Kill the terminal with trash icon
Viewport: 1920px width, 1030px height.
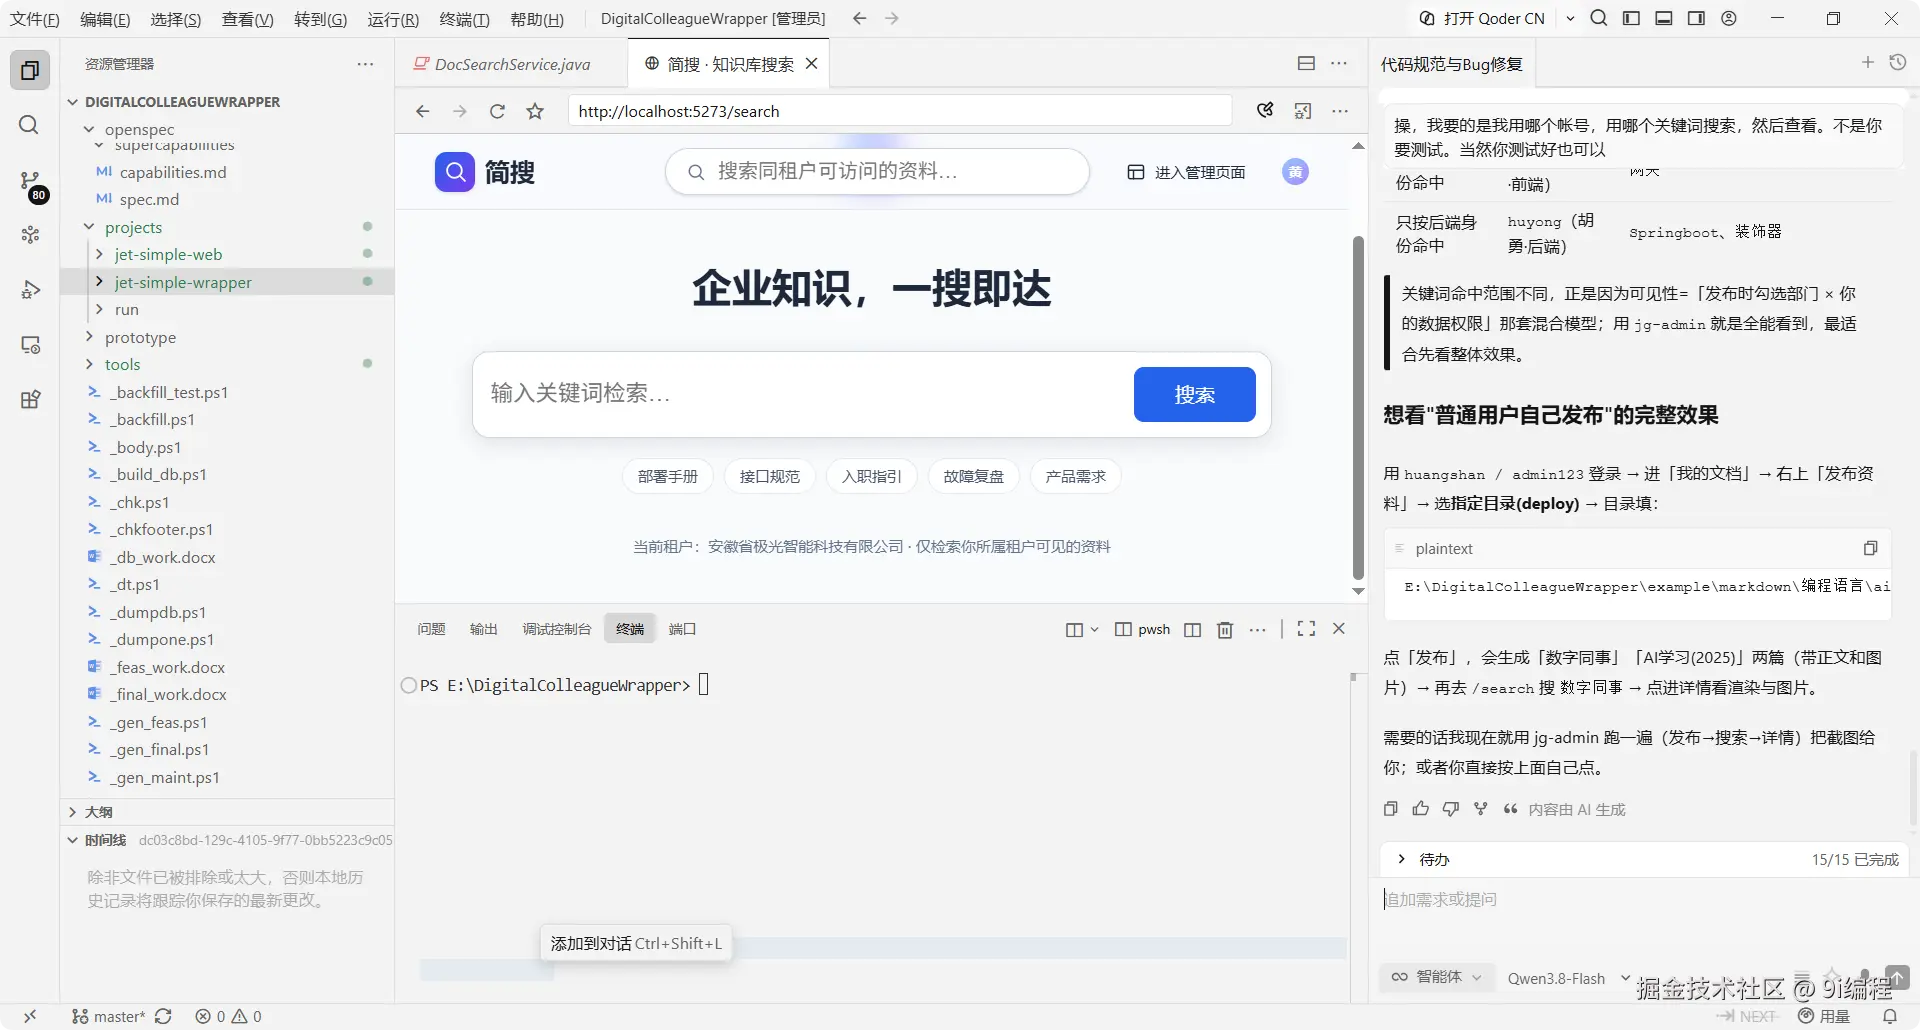1225,629
